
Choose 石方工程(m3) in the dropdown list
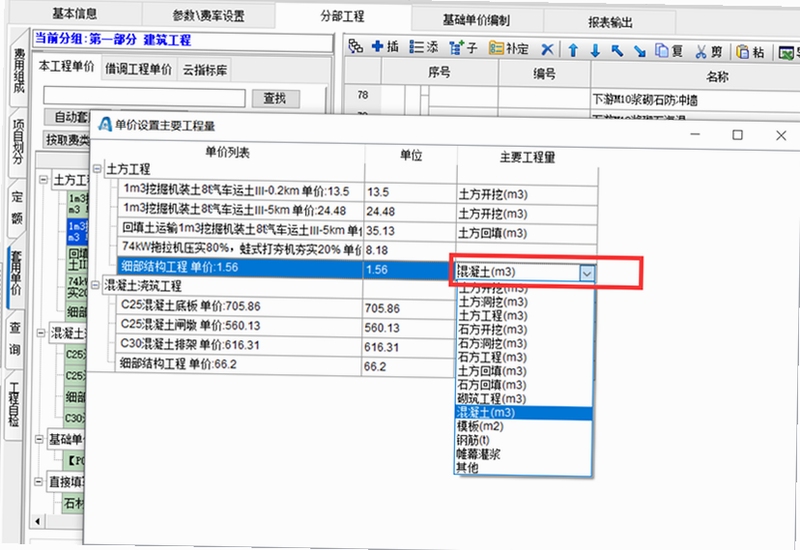coord(523,357)
